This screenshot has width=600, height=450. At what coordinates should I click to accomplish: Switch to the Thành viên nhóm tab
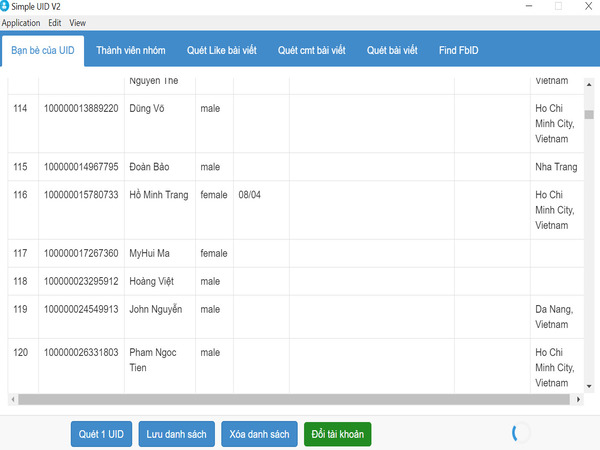(131, 51)
